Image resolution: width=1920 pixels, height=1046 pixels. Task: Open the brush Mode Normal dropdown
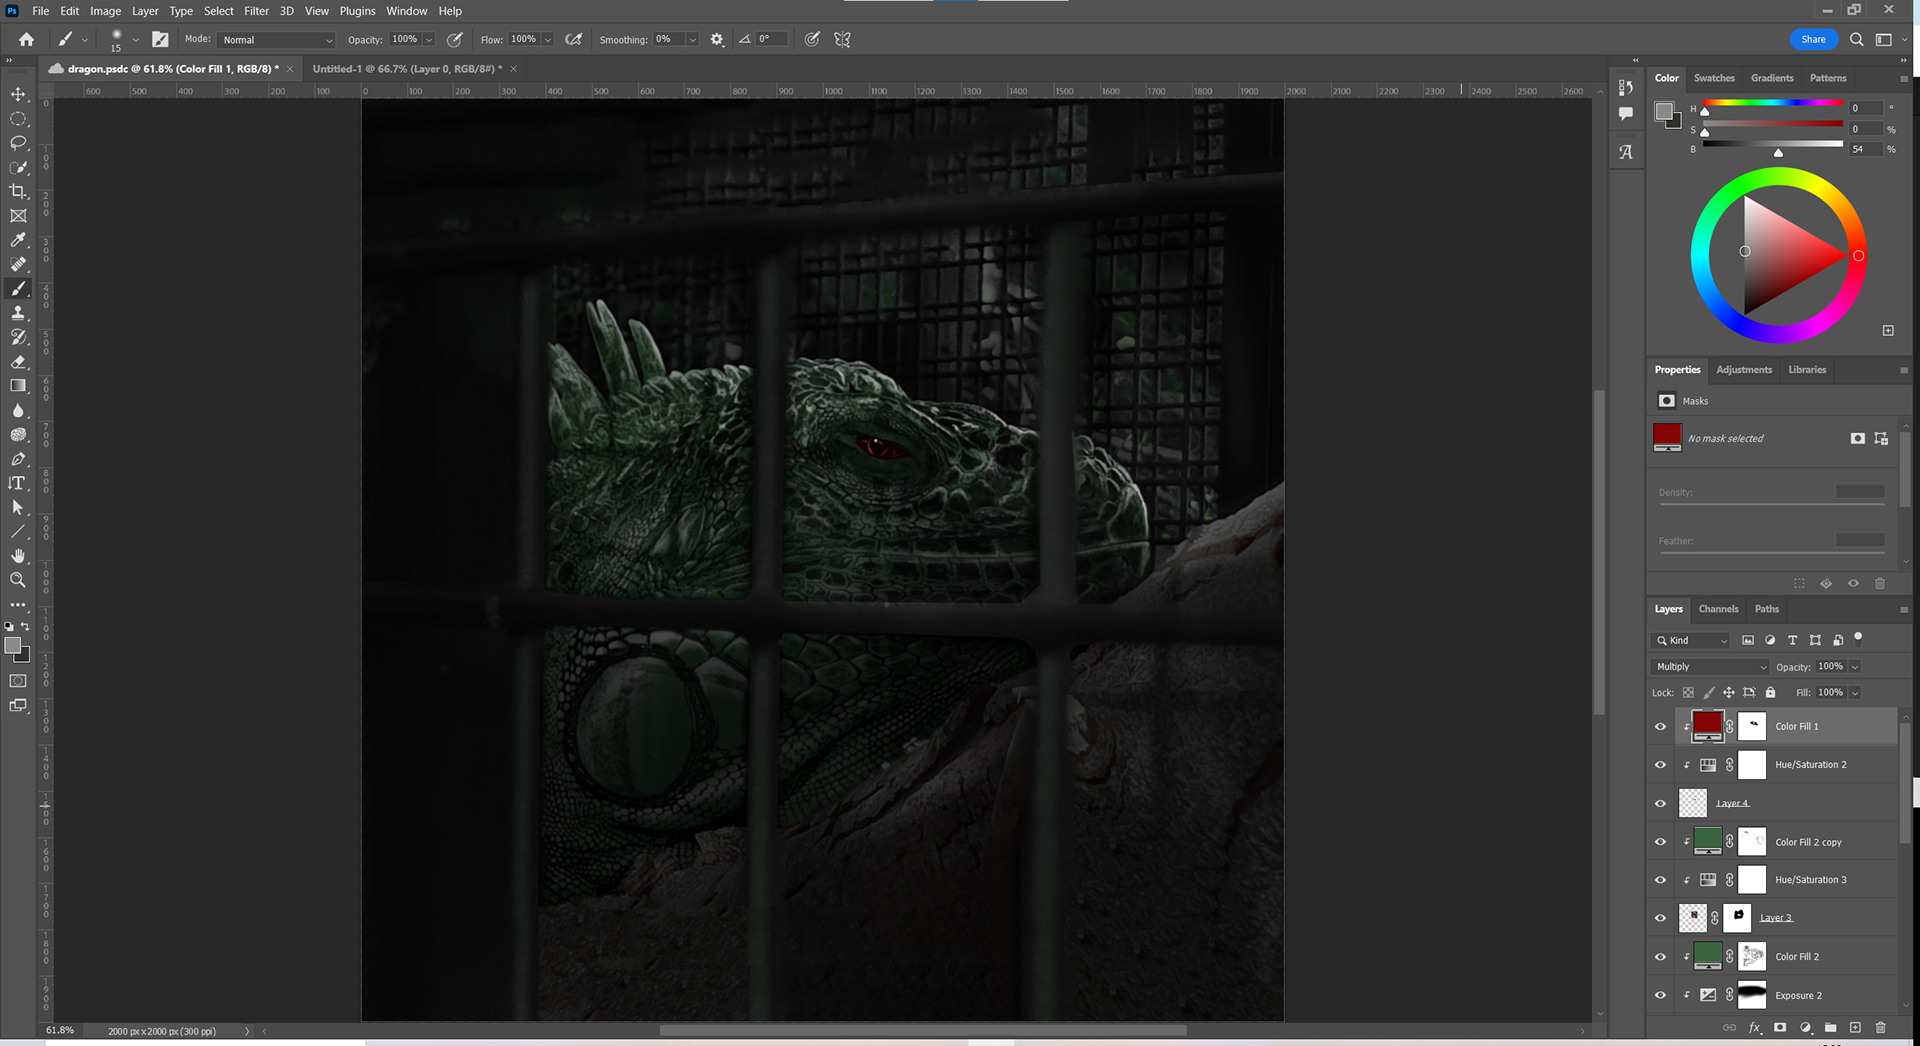click(x=276, y=40)
